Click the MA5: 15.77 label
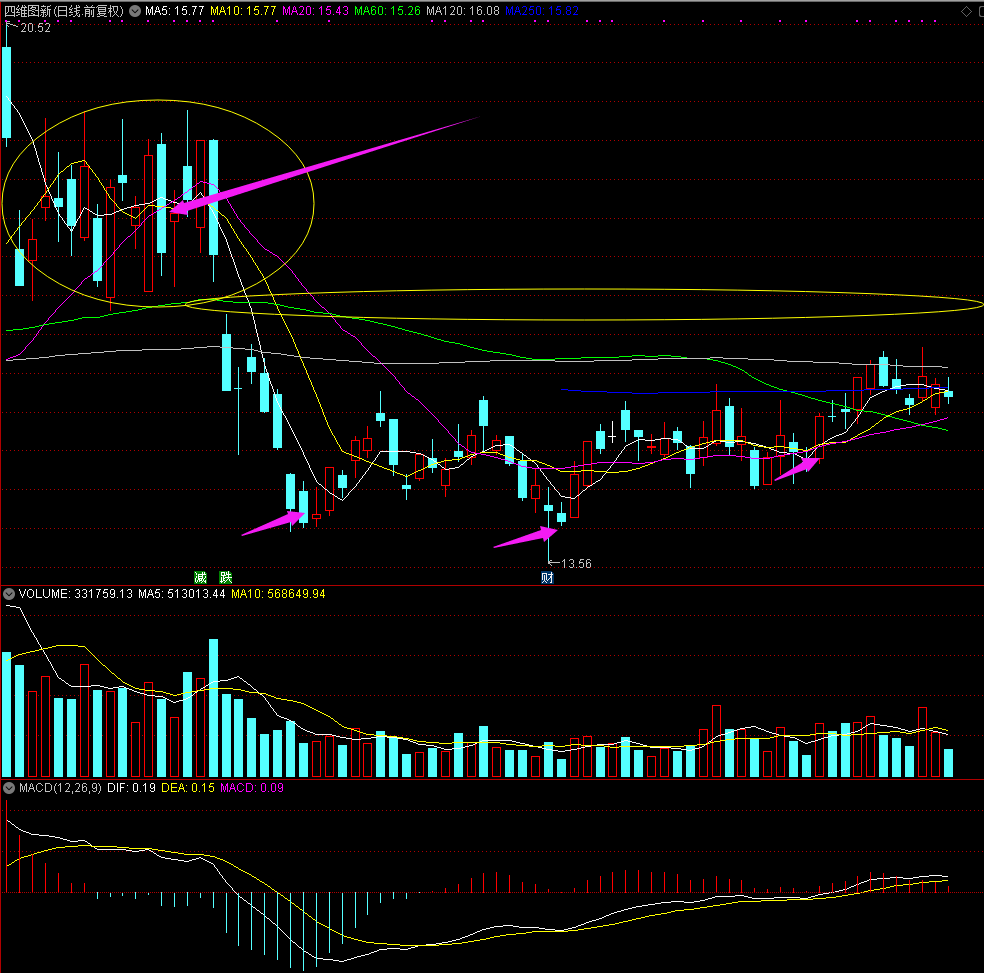 (x=174, y=11)
